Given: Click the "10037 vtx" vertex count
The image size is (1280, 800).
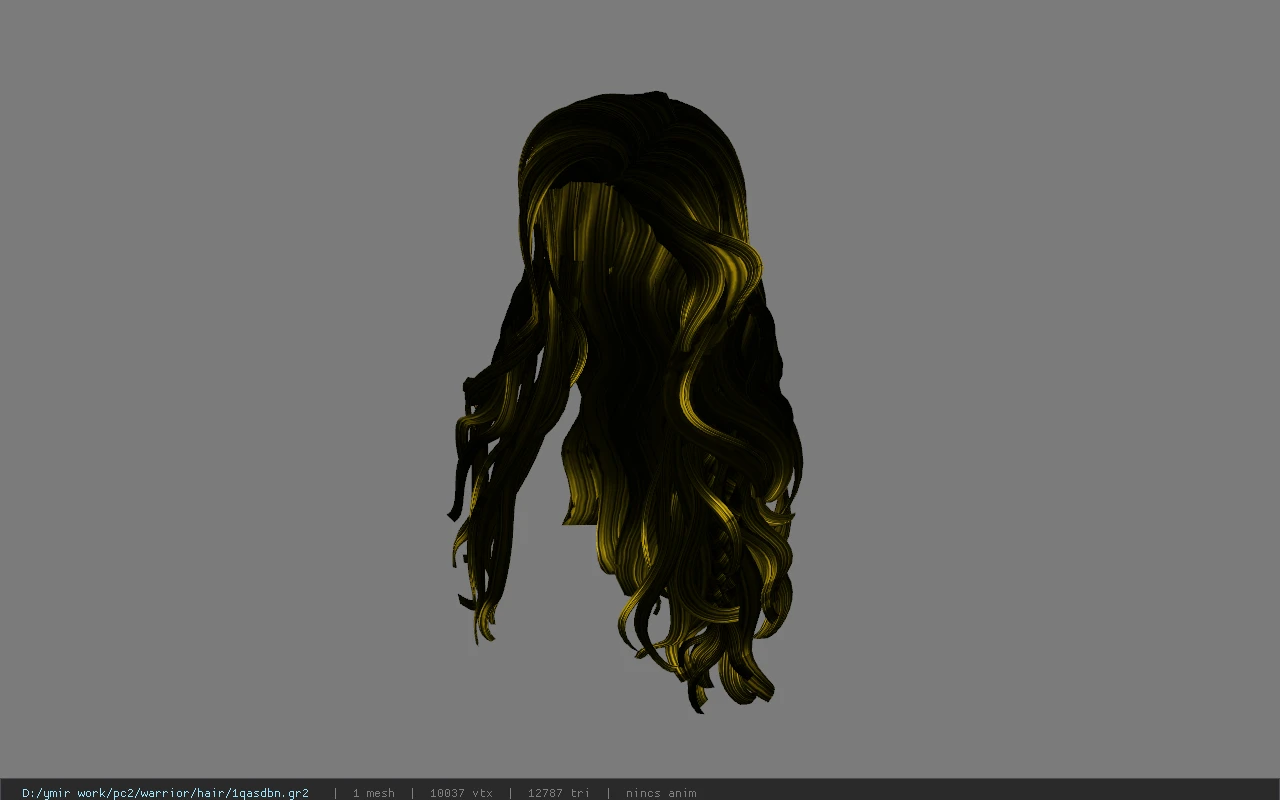Looking at the screenshot, I should point(461,793).
